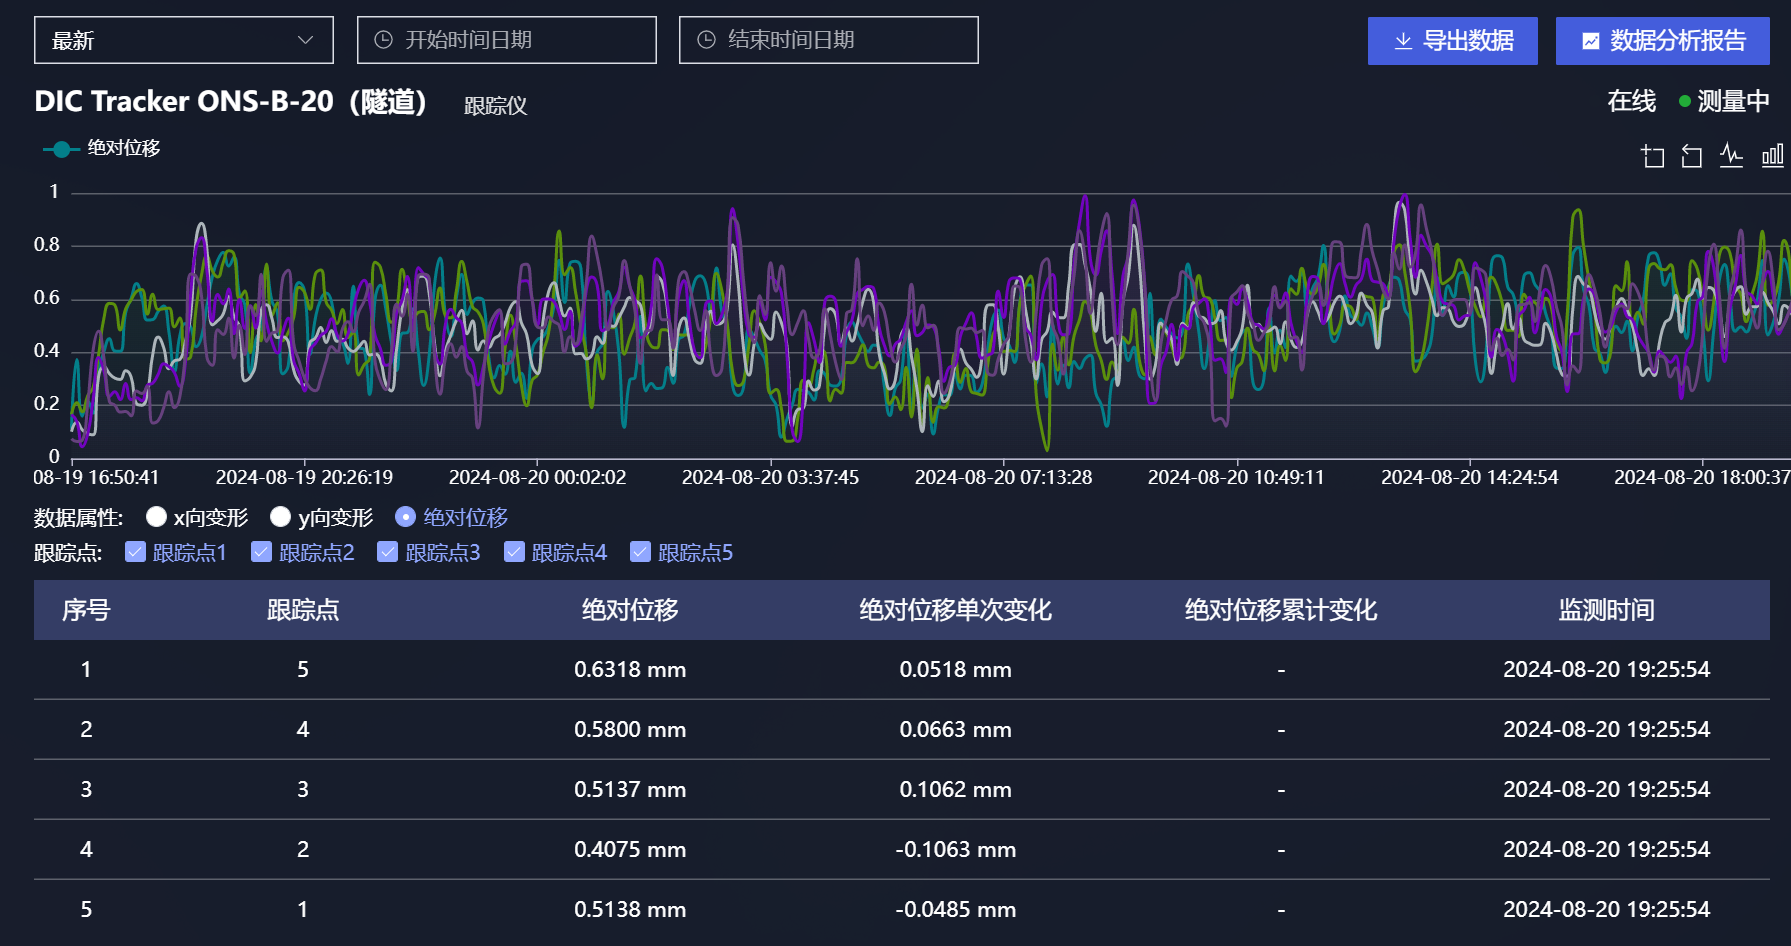Select the y向变形 radio button
This screenshot has width=1791, height=946.
(280, 516)
